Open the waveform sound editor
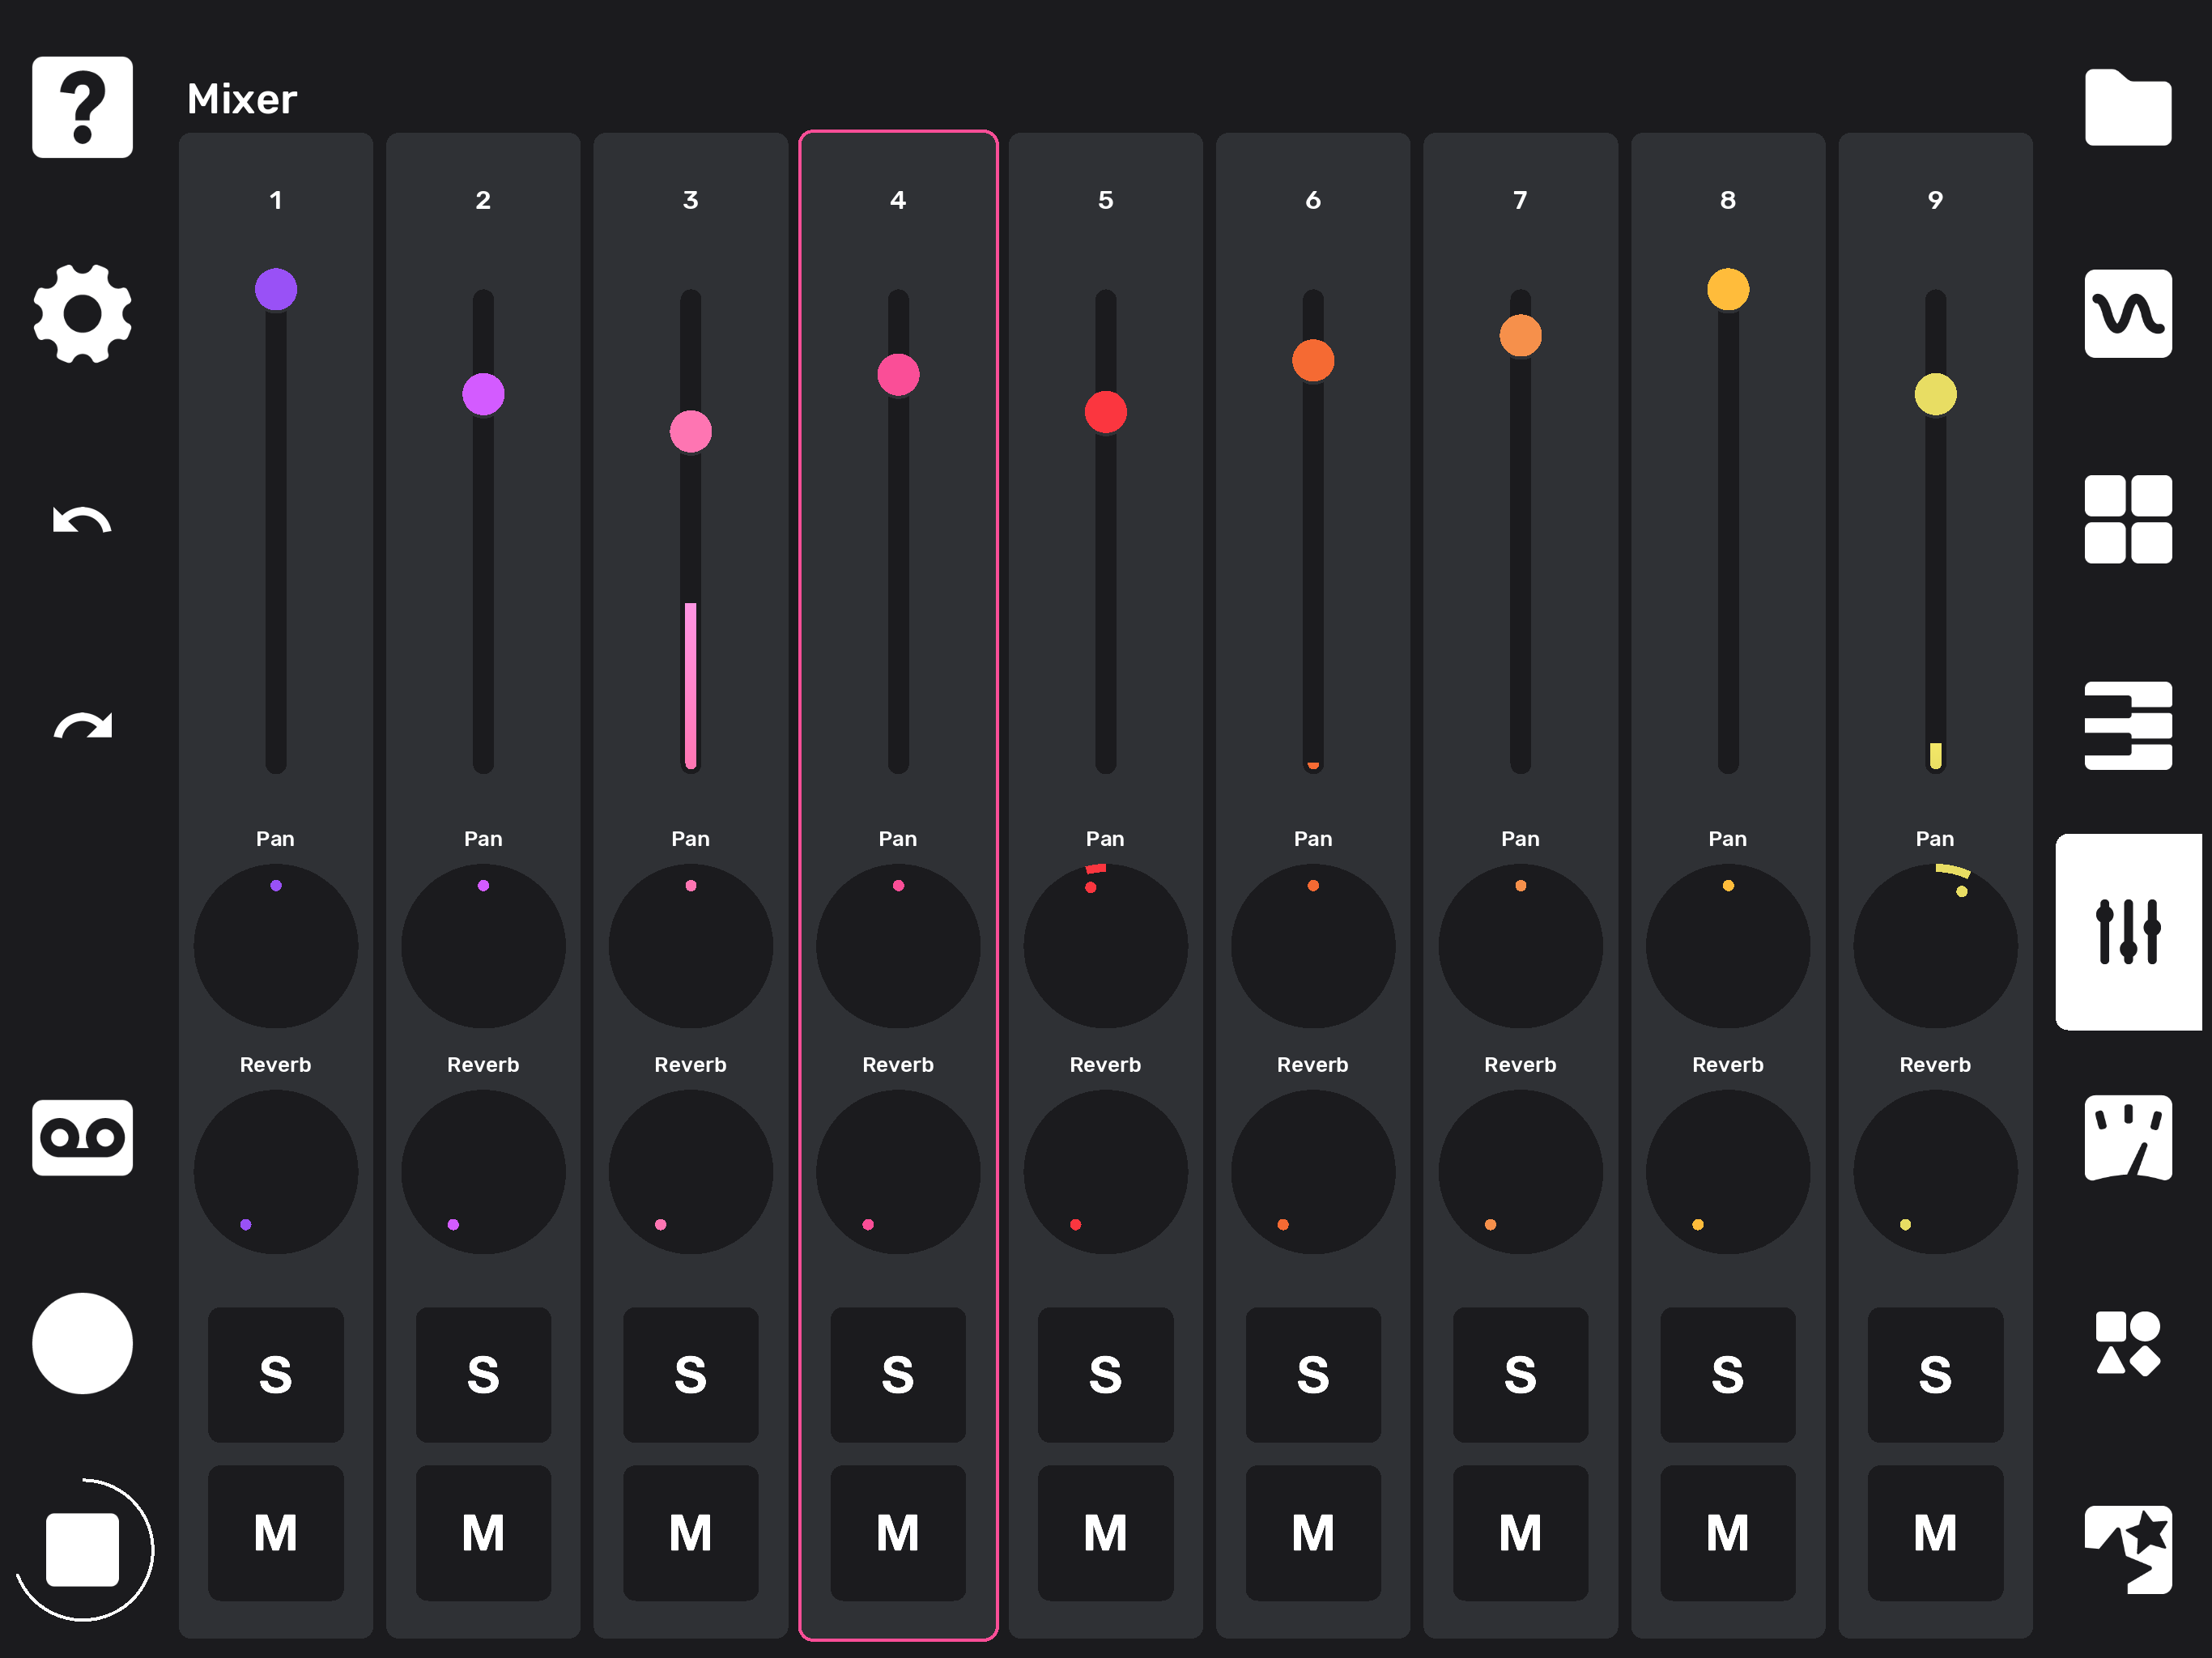Screen dimensions: 2212x1658 pyautogui.click(x=2128, y=315)
